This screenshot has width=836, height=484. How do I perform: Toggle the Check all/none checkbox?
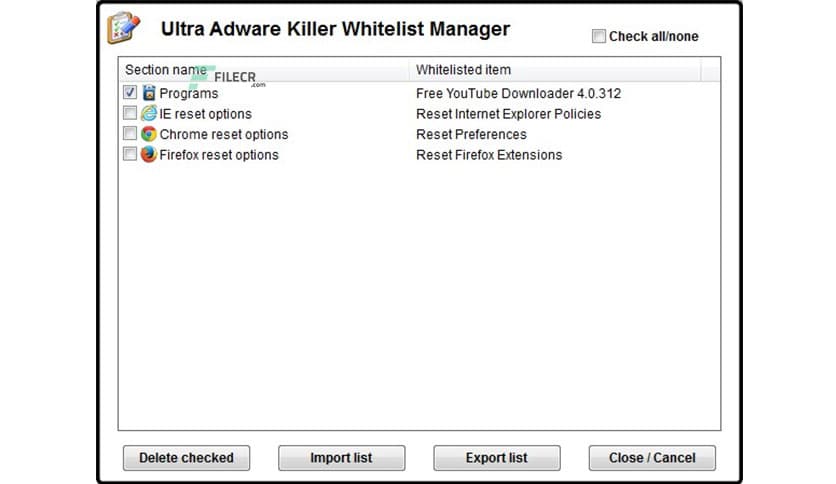tap(599, 36)
